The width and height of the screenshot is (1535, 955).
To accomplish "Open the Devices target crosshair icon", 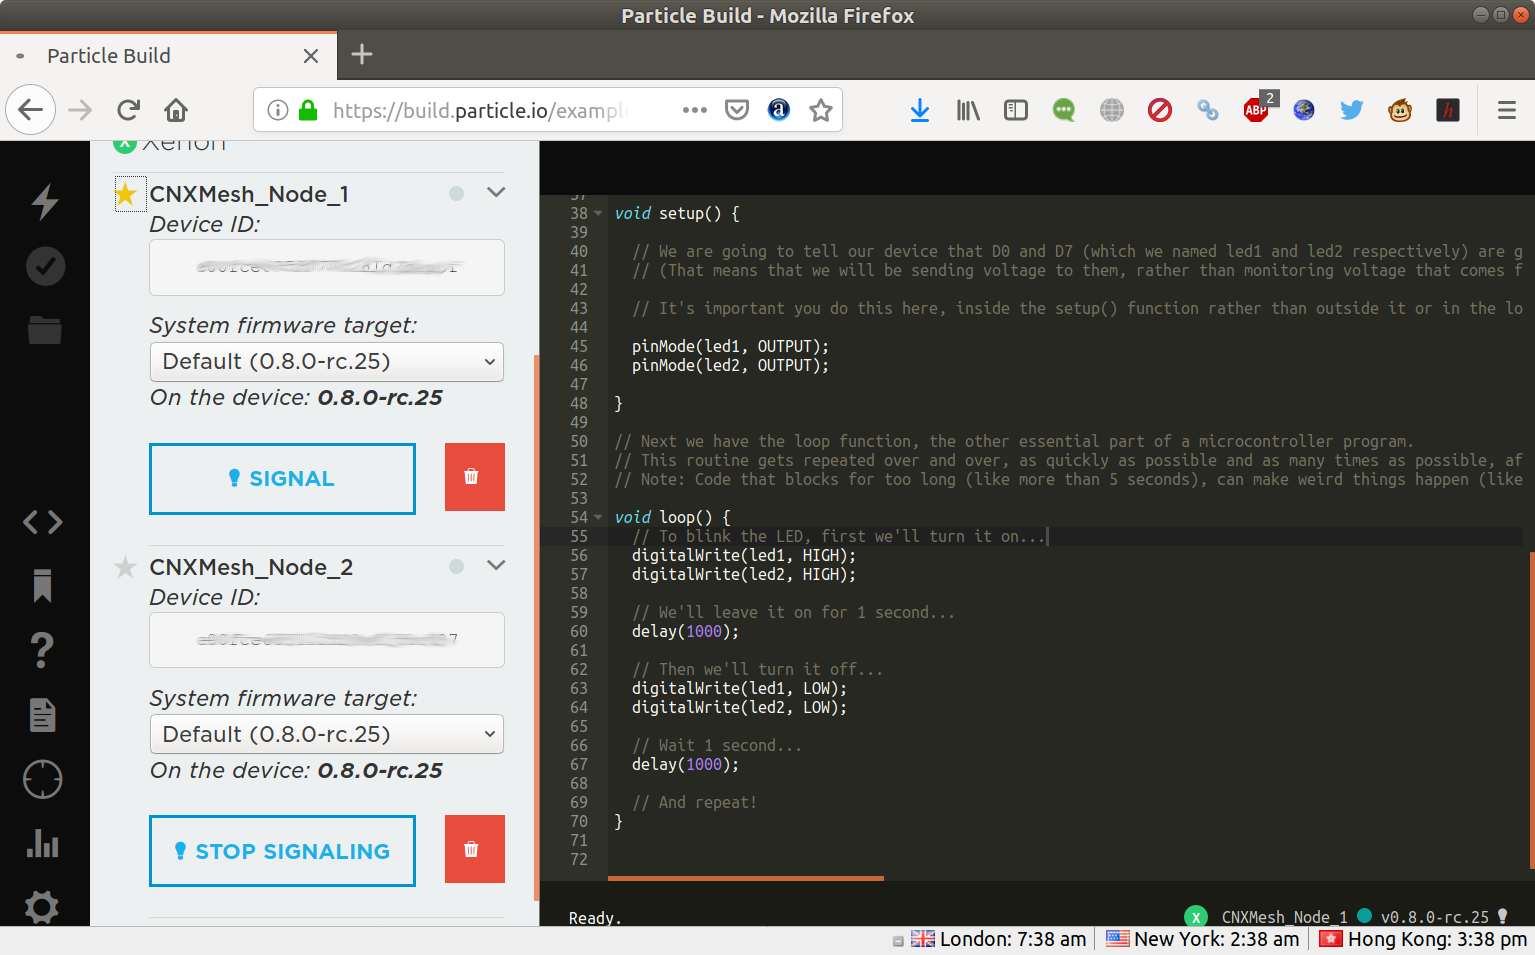I will tap(43, 779).
